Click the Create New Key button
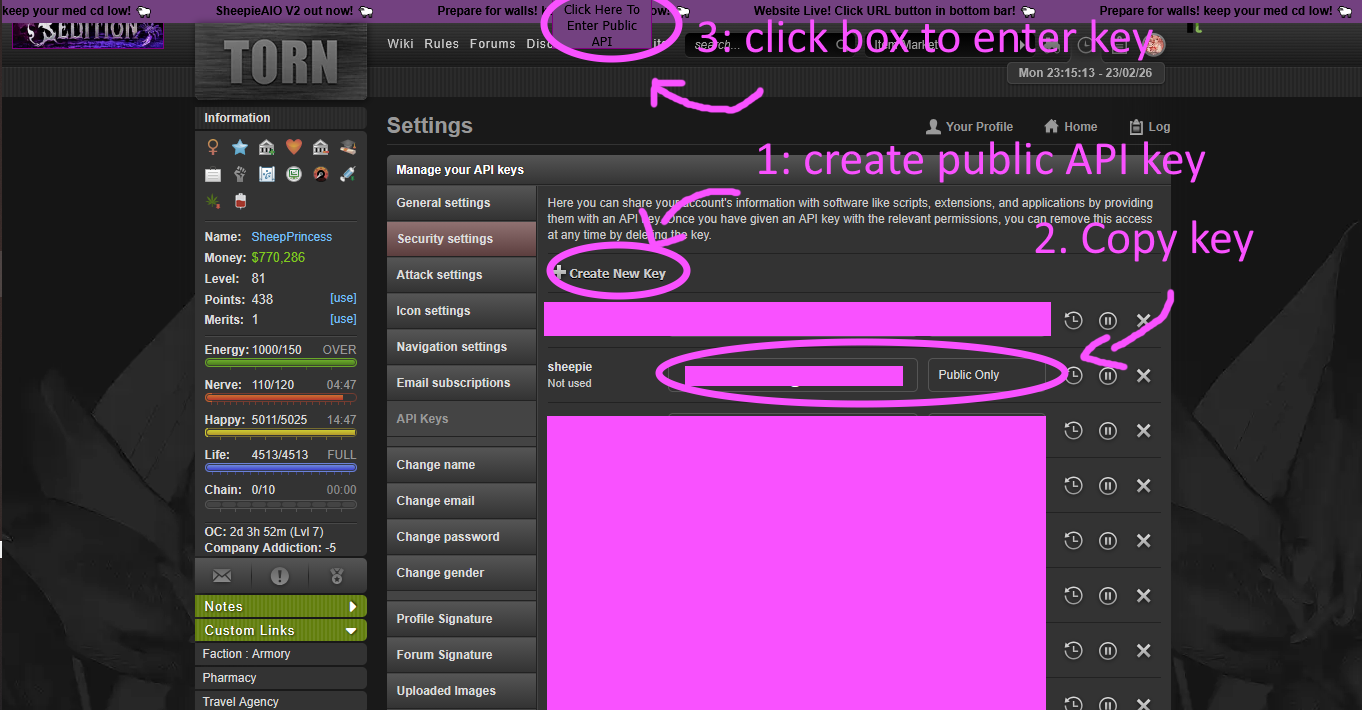Viewport: 1362px width, 710px height. pyautogui.click(x=617, y=270)
